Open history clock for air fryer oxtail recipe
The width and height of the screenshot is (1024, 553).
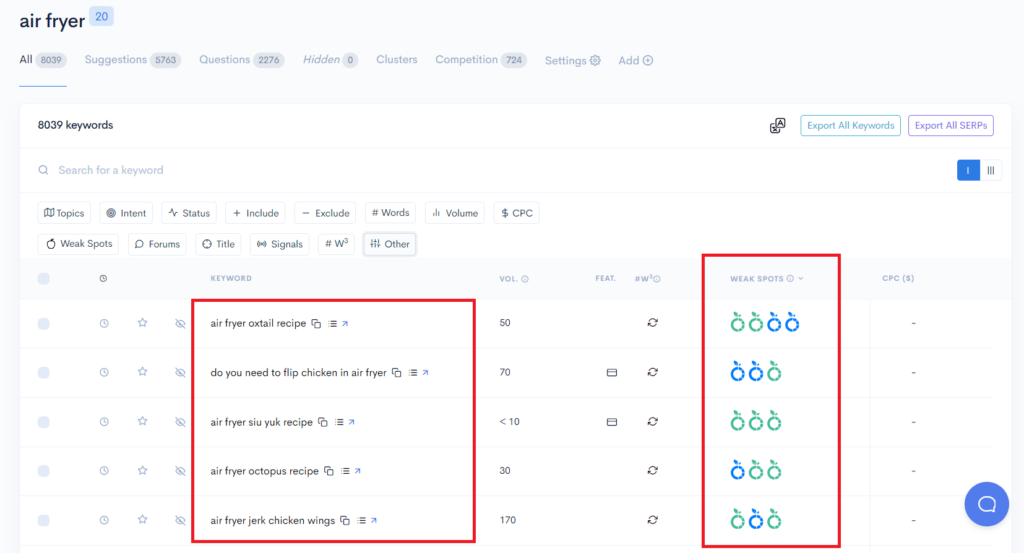point(104,324)
